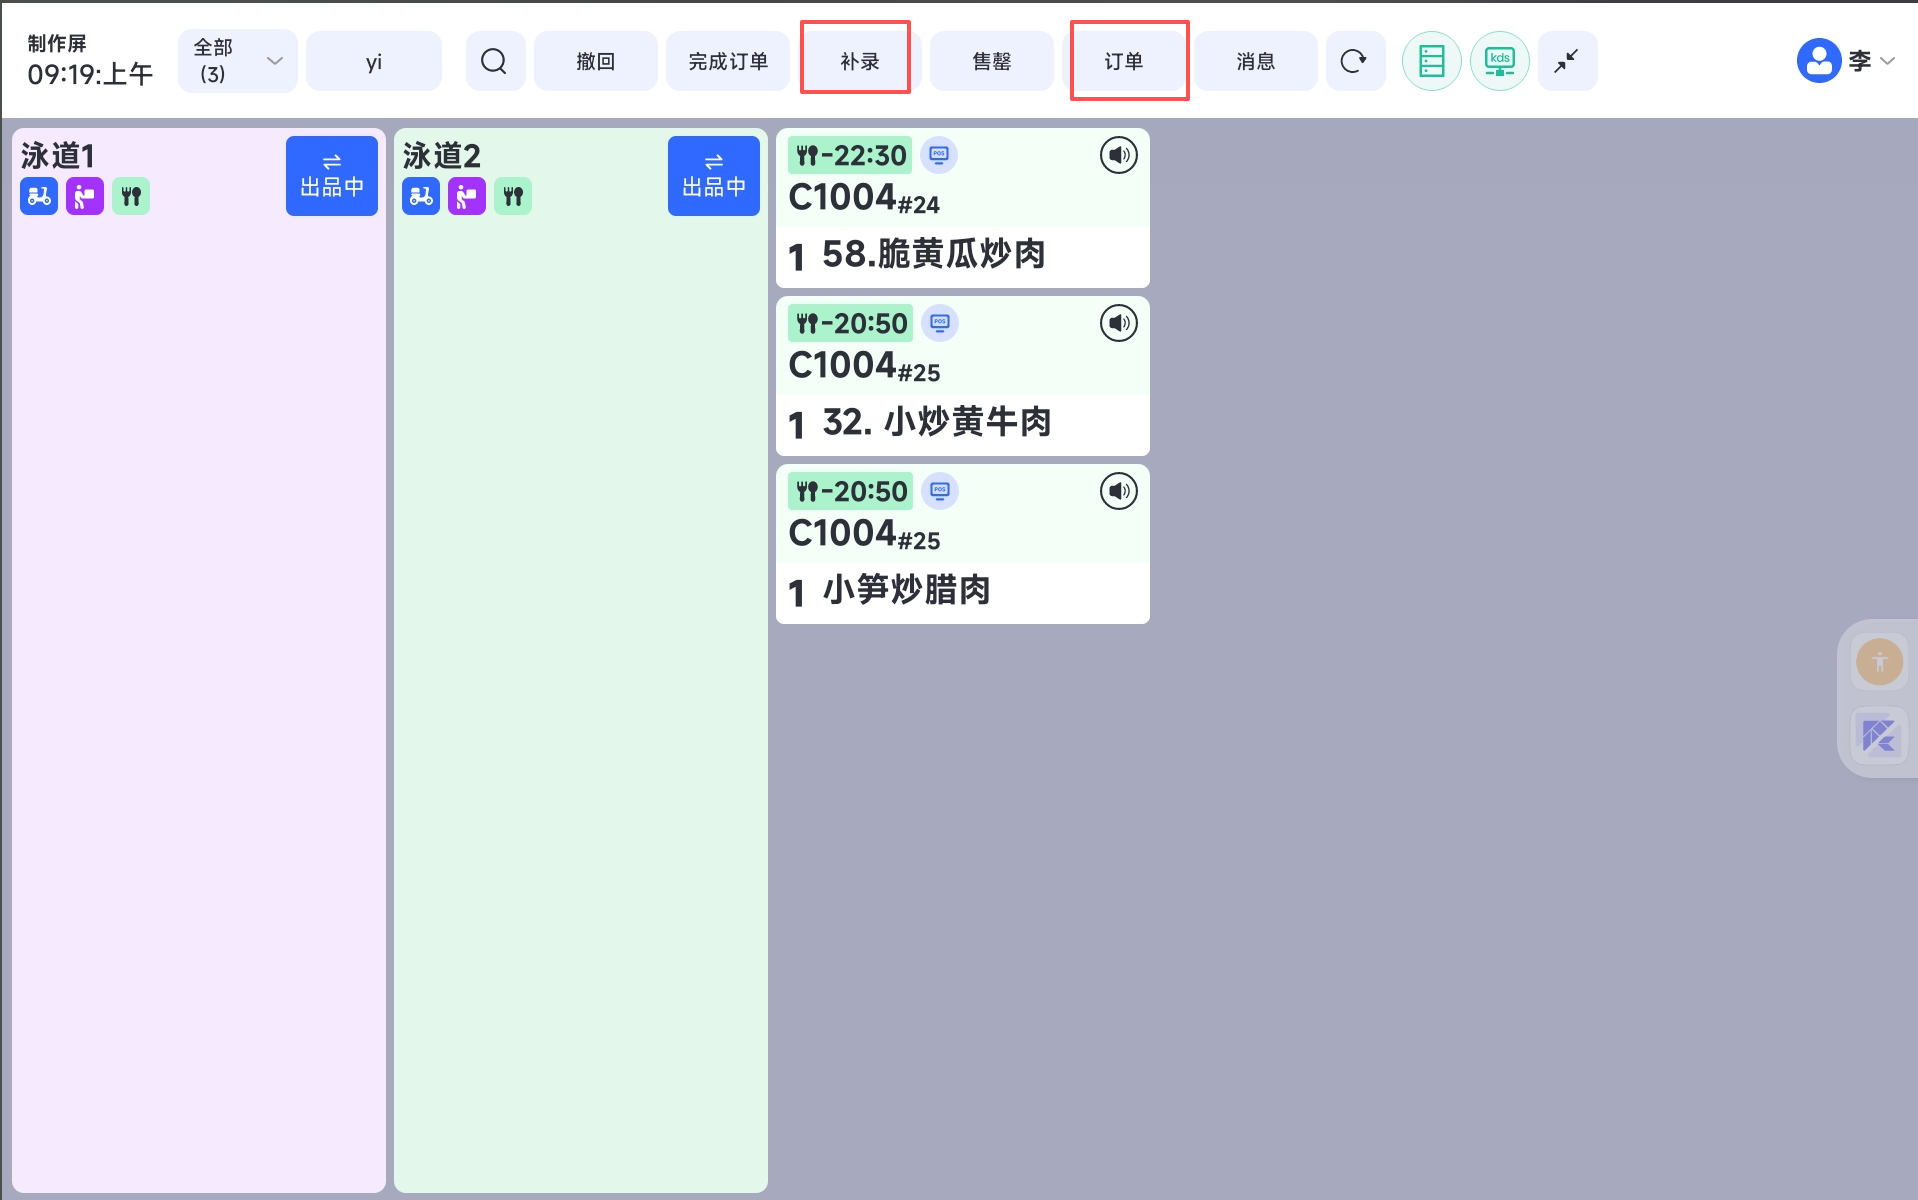Click the search magnifier icon
1918x1200 pixels.
click(494, 62)
